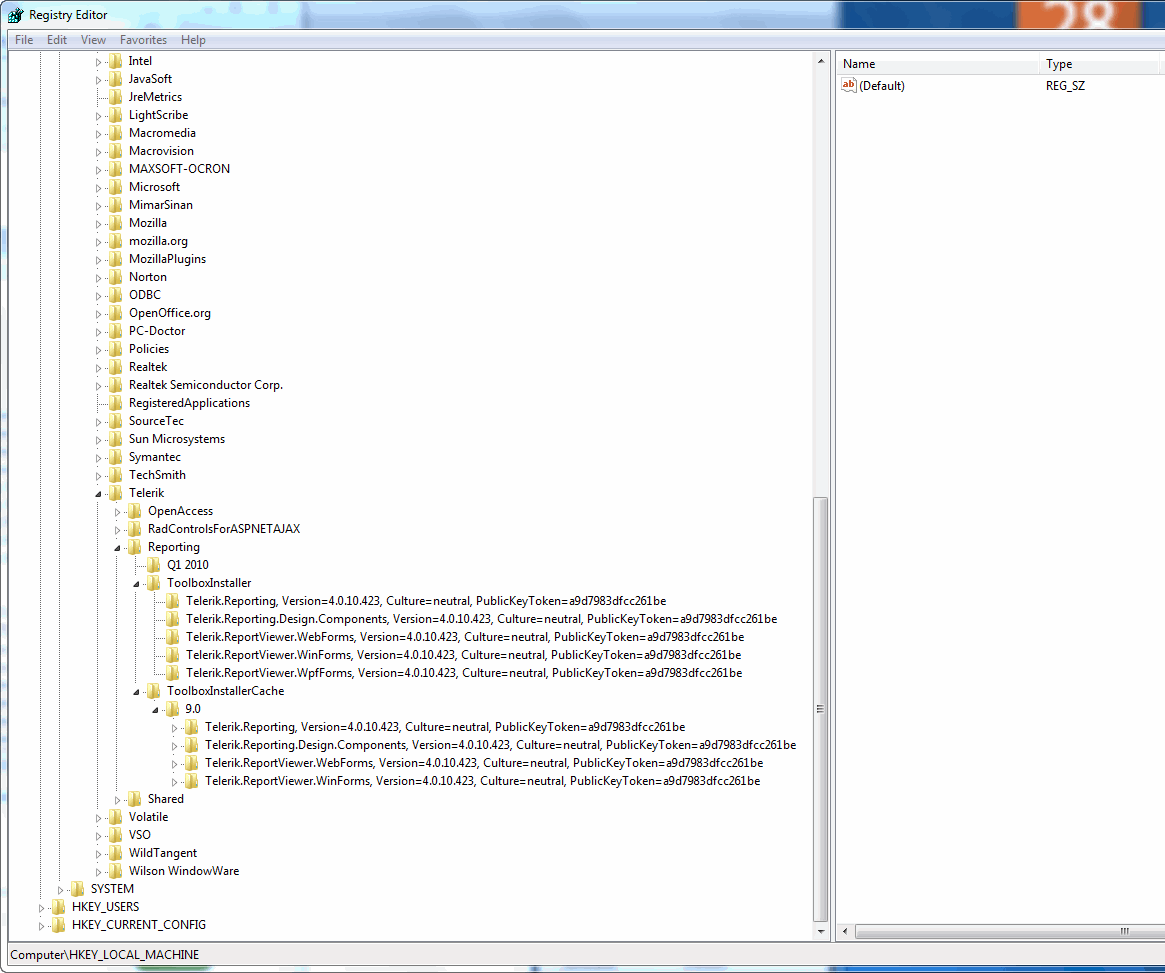
Task: Click the Name column header
Action: pos(938,64)
